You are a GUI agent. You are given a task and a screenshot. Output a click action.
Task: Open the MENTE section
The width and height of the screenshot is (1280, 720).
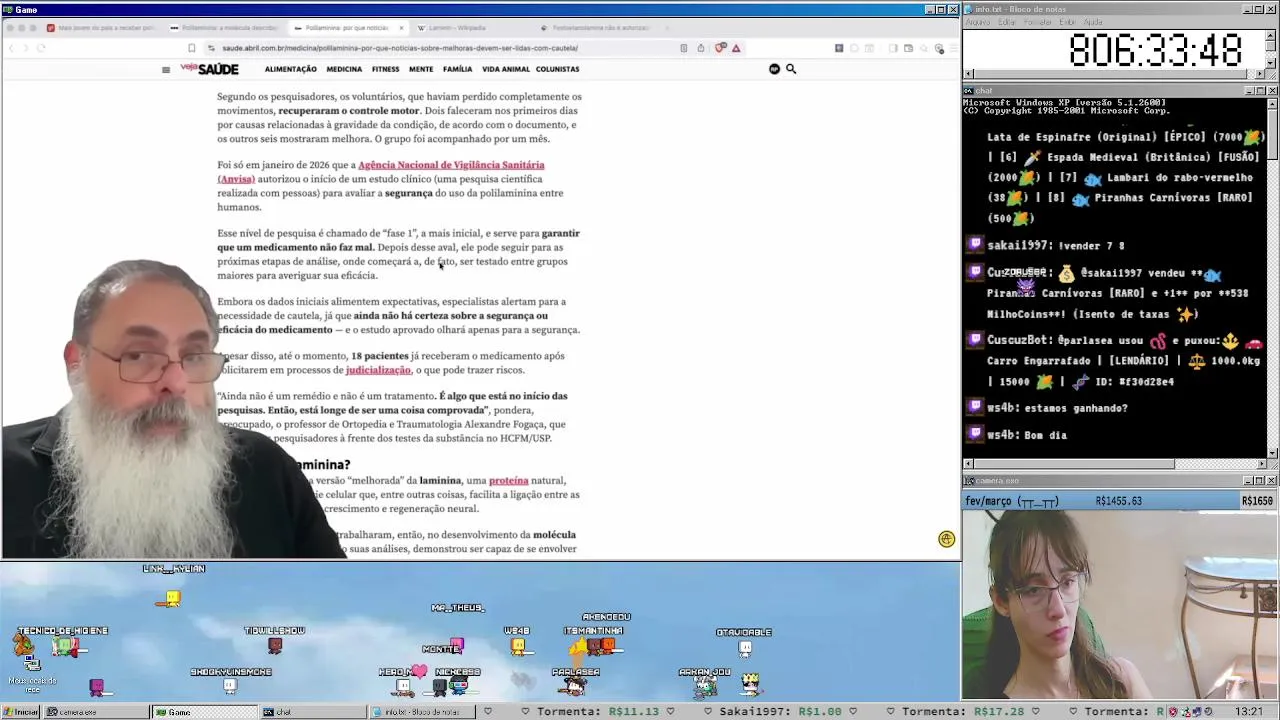[x=421, y=69]
